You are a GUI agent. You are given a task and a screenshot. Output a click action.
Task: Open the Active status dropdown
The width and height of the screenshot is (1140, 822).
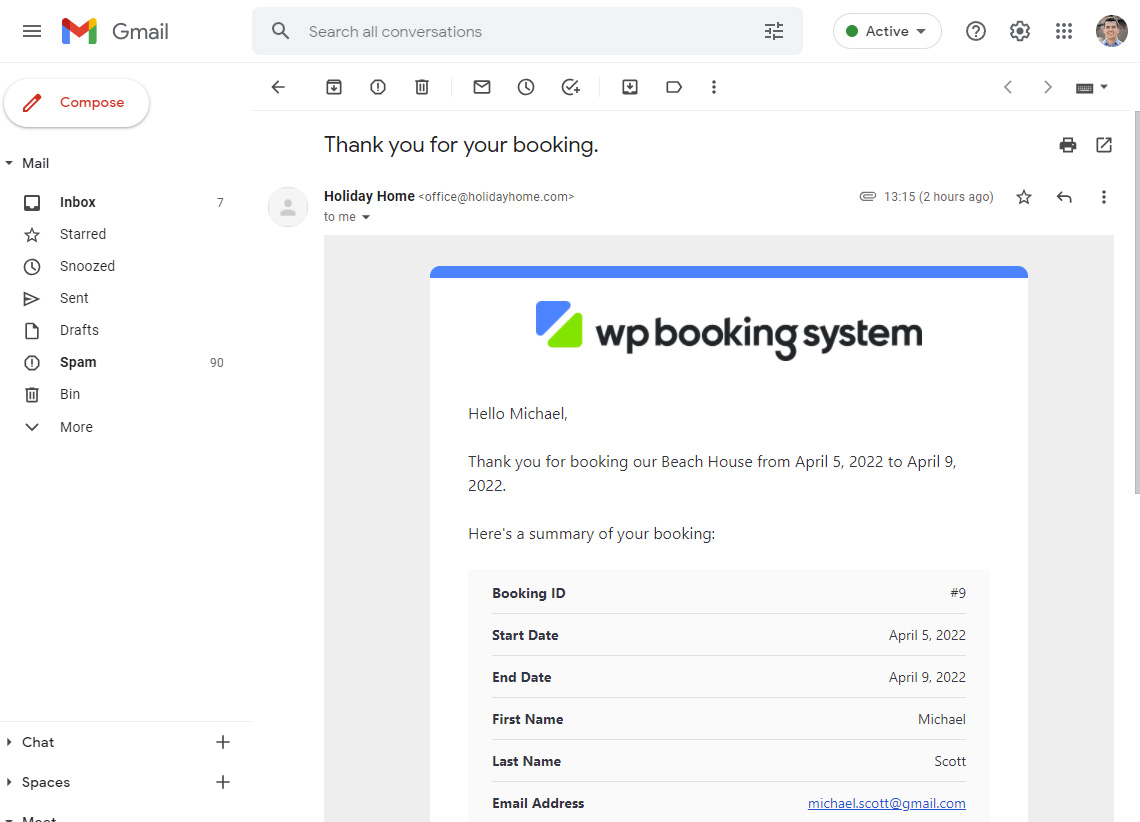887,31
